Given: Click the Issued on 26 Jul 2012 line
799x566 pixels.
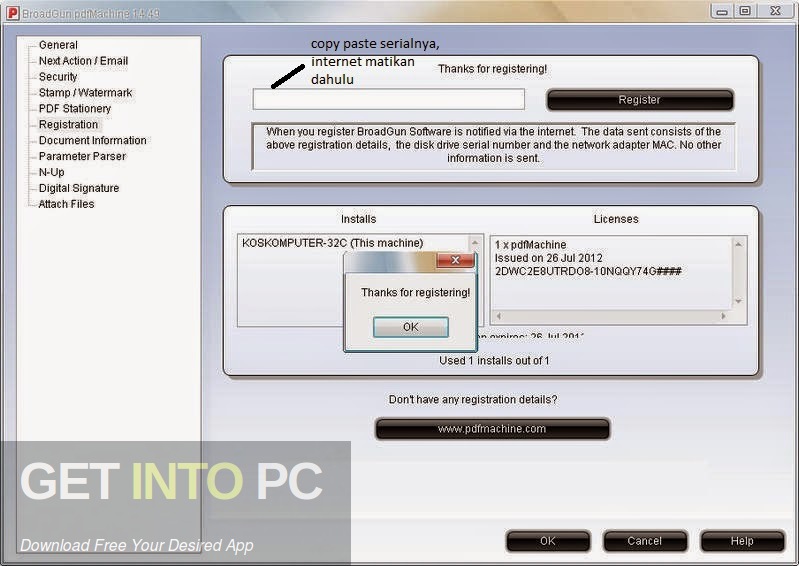Looking at the screenshot, I should (x=548, y=258).
